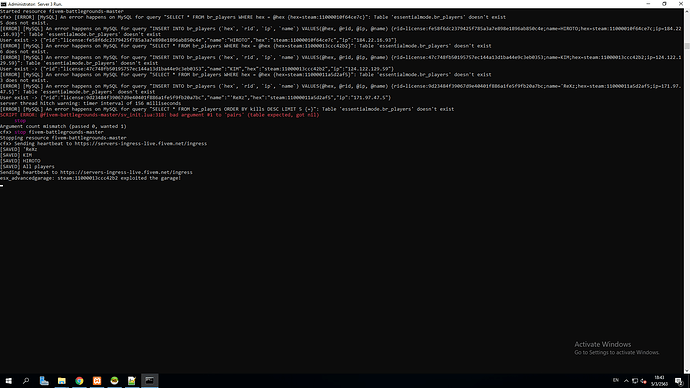Open taskbar clock and date

[659, 381]
